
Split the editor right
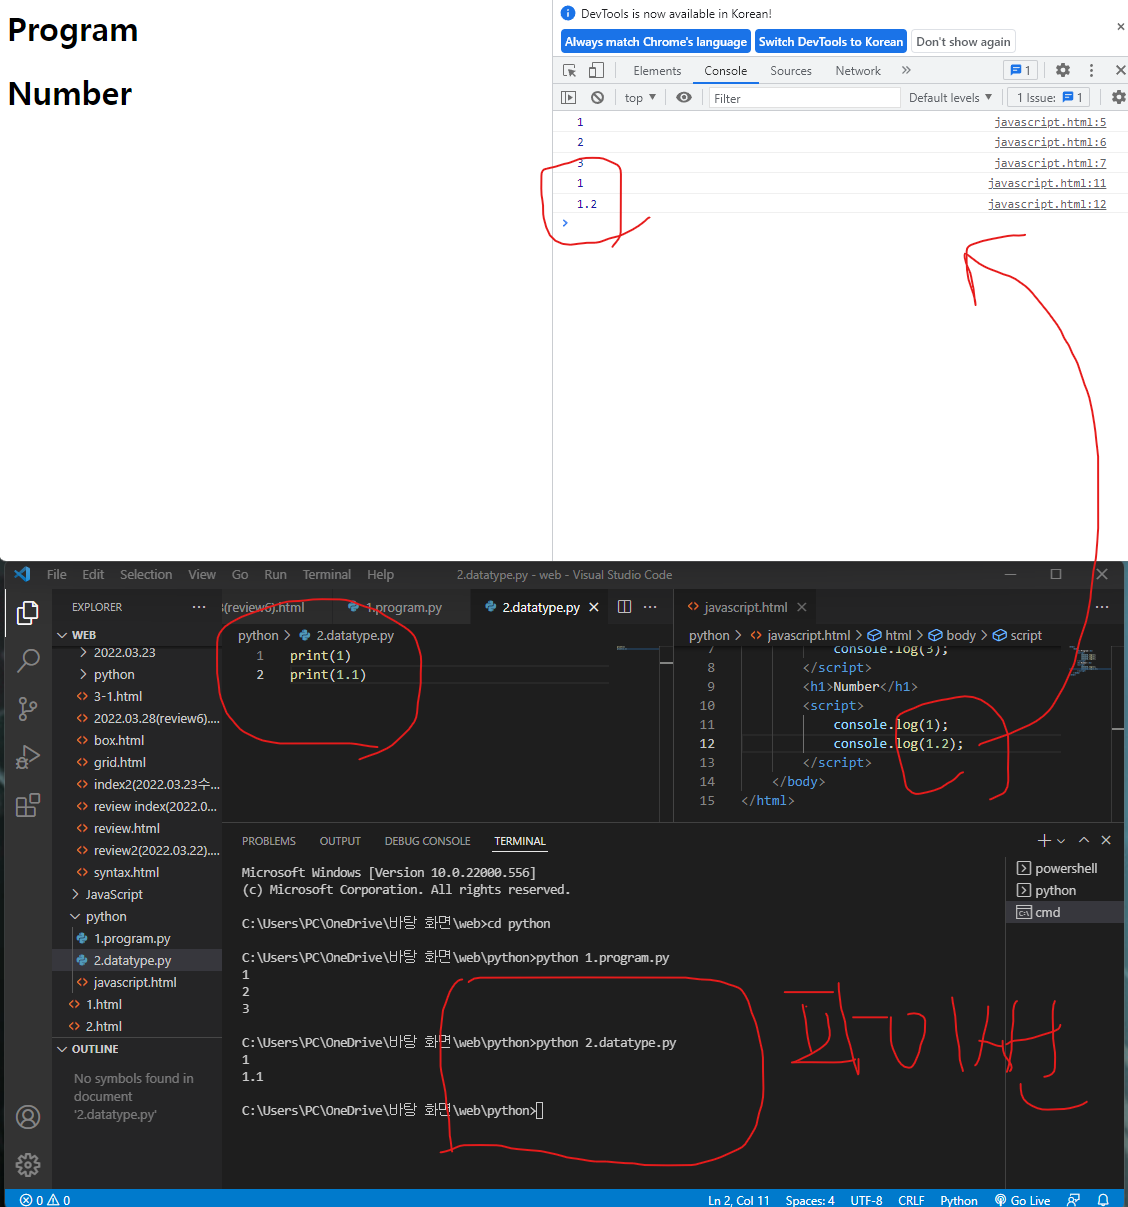[624, 607]
